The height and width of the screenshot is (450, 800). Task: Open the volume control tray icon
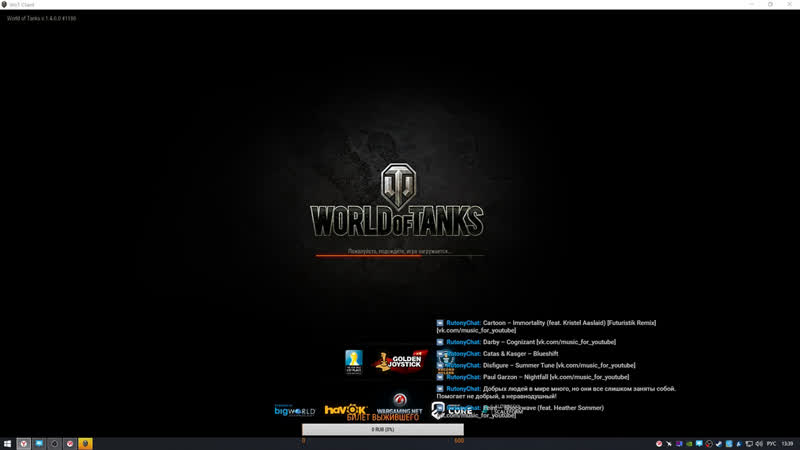pos(759,444)
